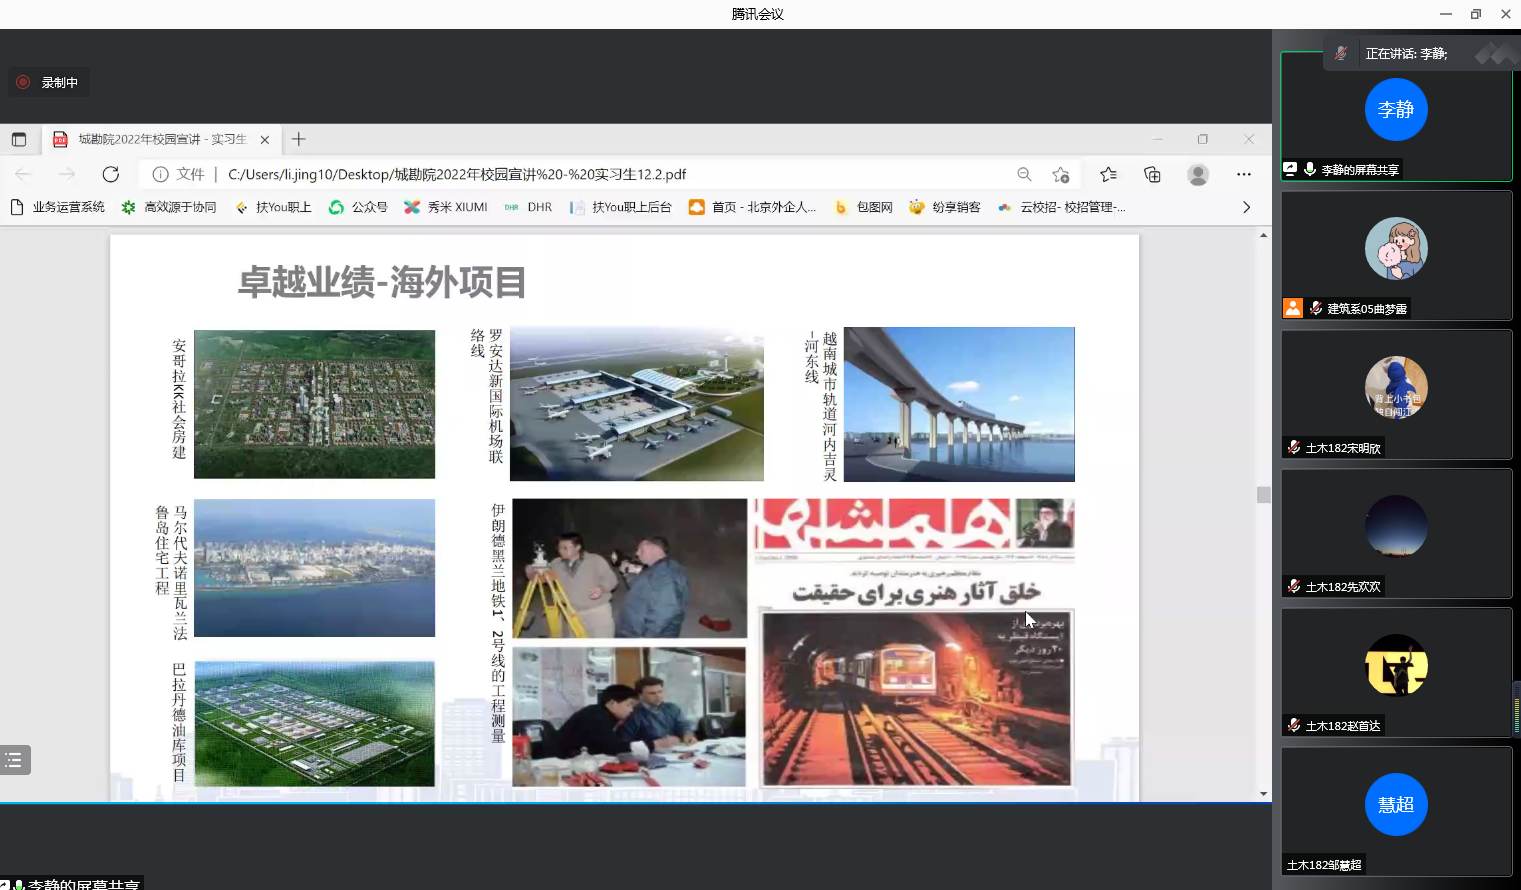1521x890 pixels.
Task: Open a new browser tab
Action: (x=298, y=139)
